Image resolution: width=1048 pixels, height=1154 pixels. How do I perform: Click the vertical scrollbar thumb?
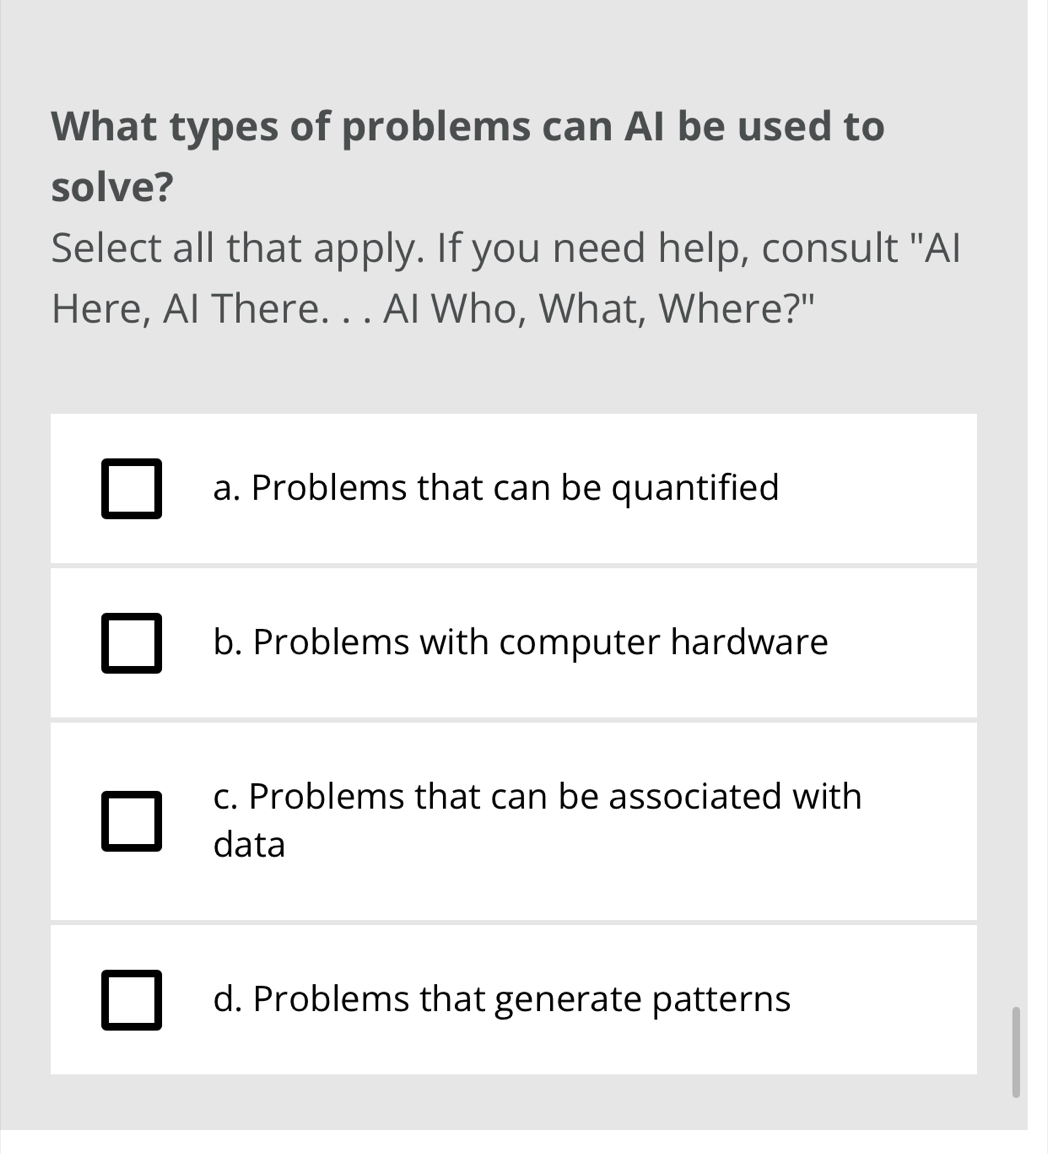(x=1016, y=1052)
